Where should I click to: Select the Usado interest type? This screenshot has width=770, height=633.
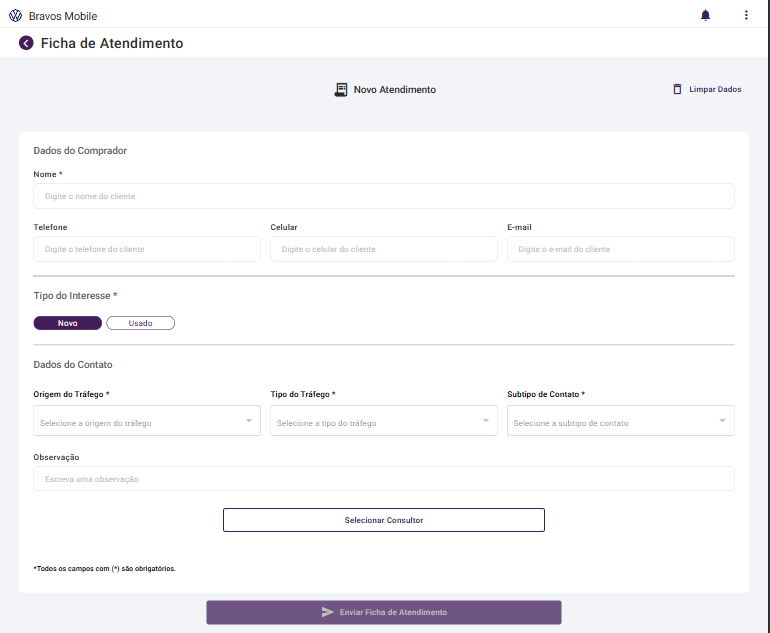pyautogui.click(x=140, y=323)
